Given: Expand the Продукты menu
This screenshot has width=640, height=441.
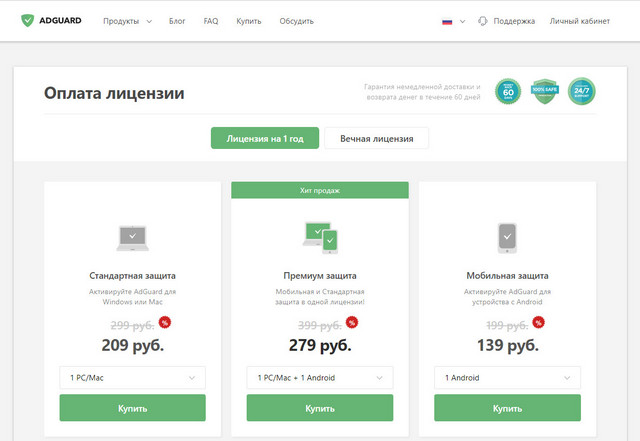Looking at the screenshot, I should coord(128,21).
